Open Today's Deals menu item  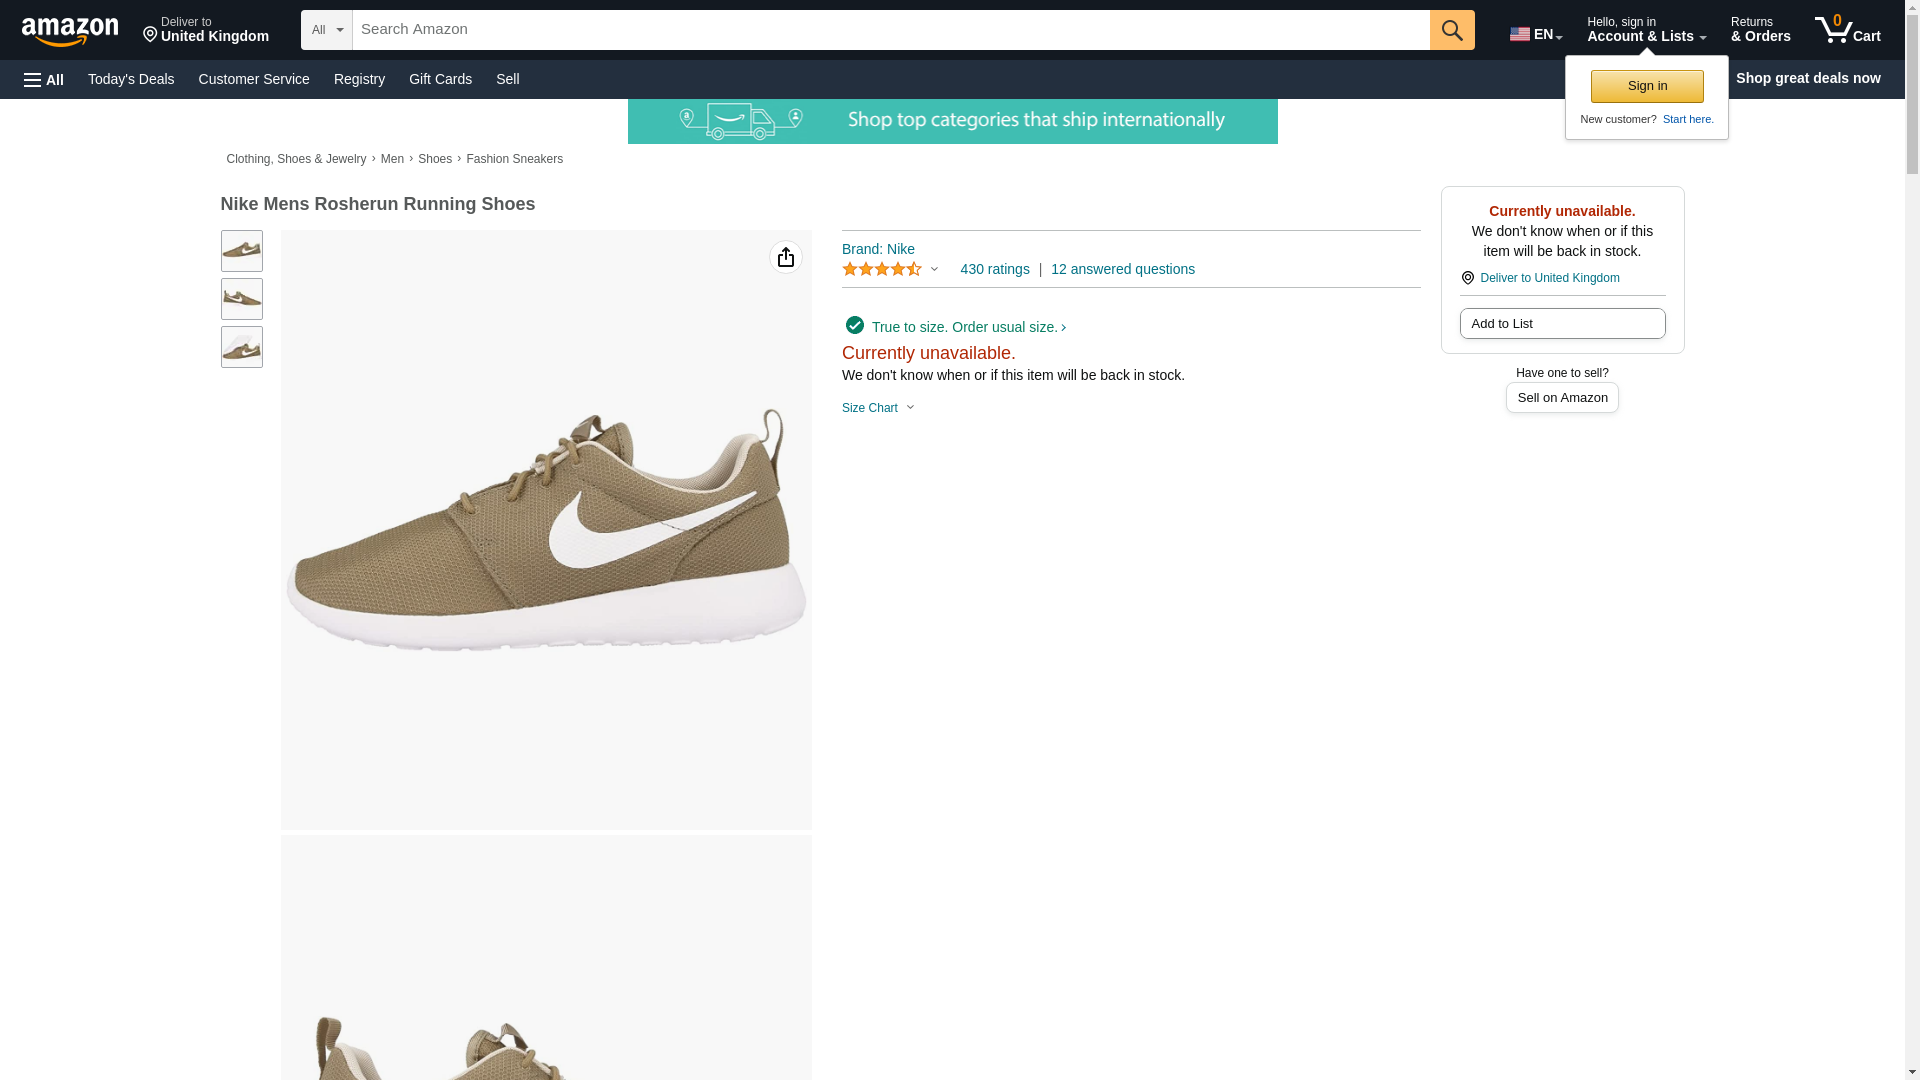tap(131, 79)
